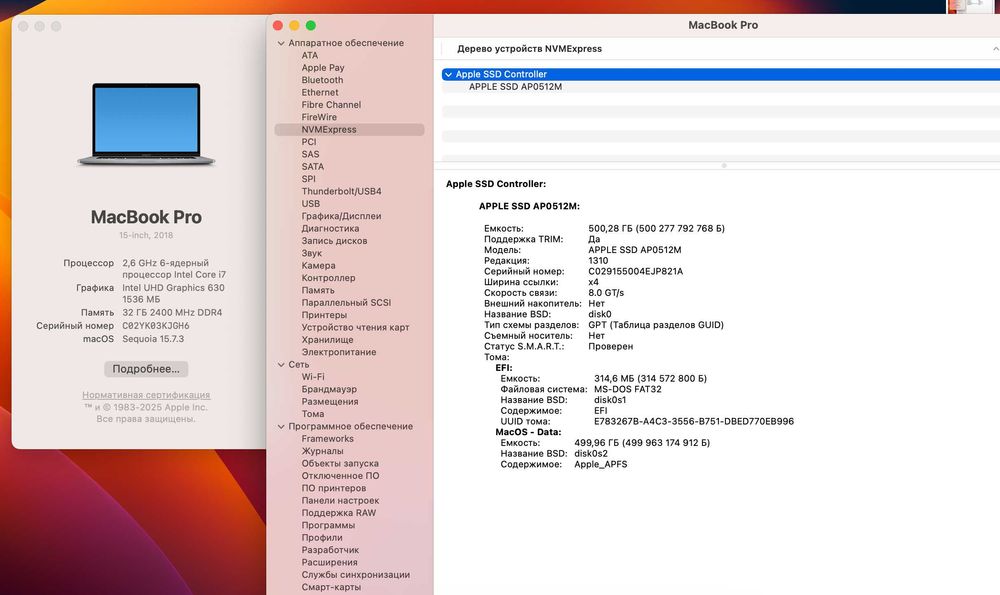Select Thunderbolt/USB4 in the sidebar

tap(341, 191)
